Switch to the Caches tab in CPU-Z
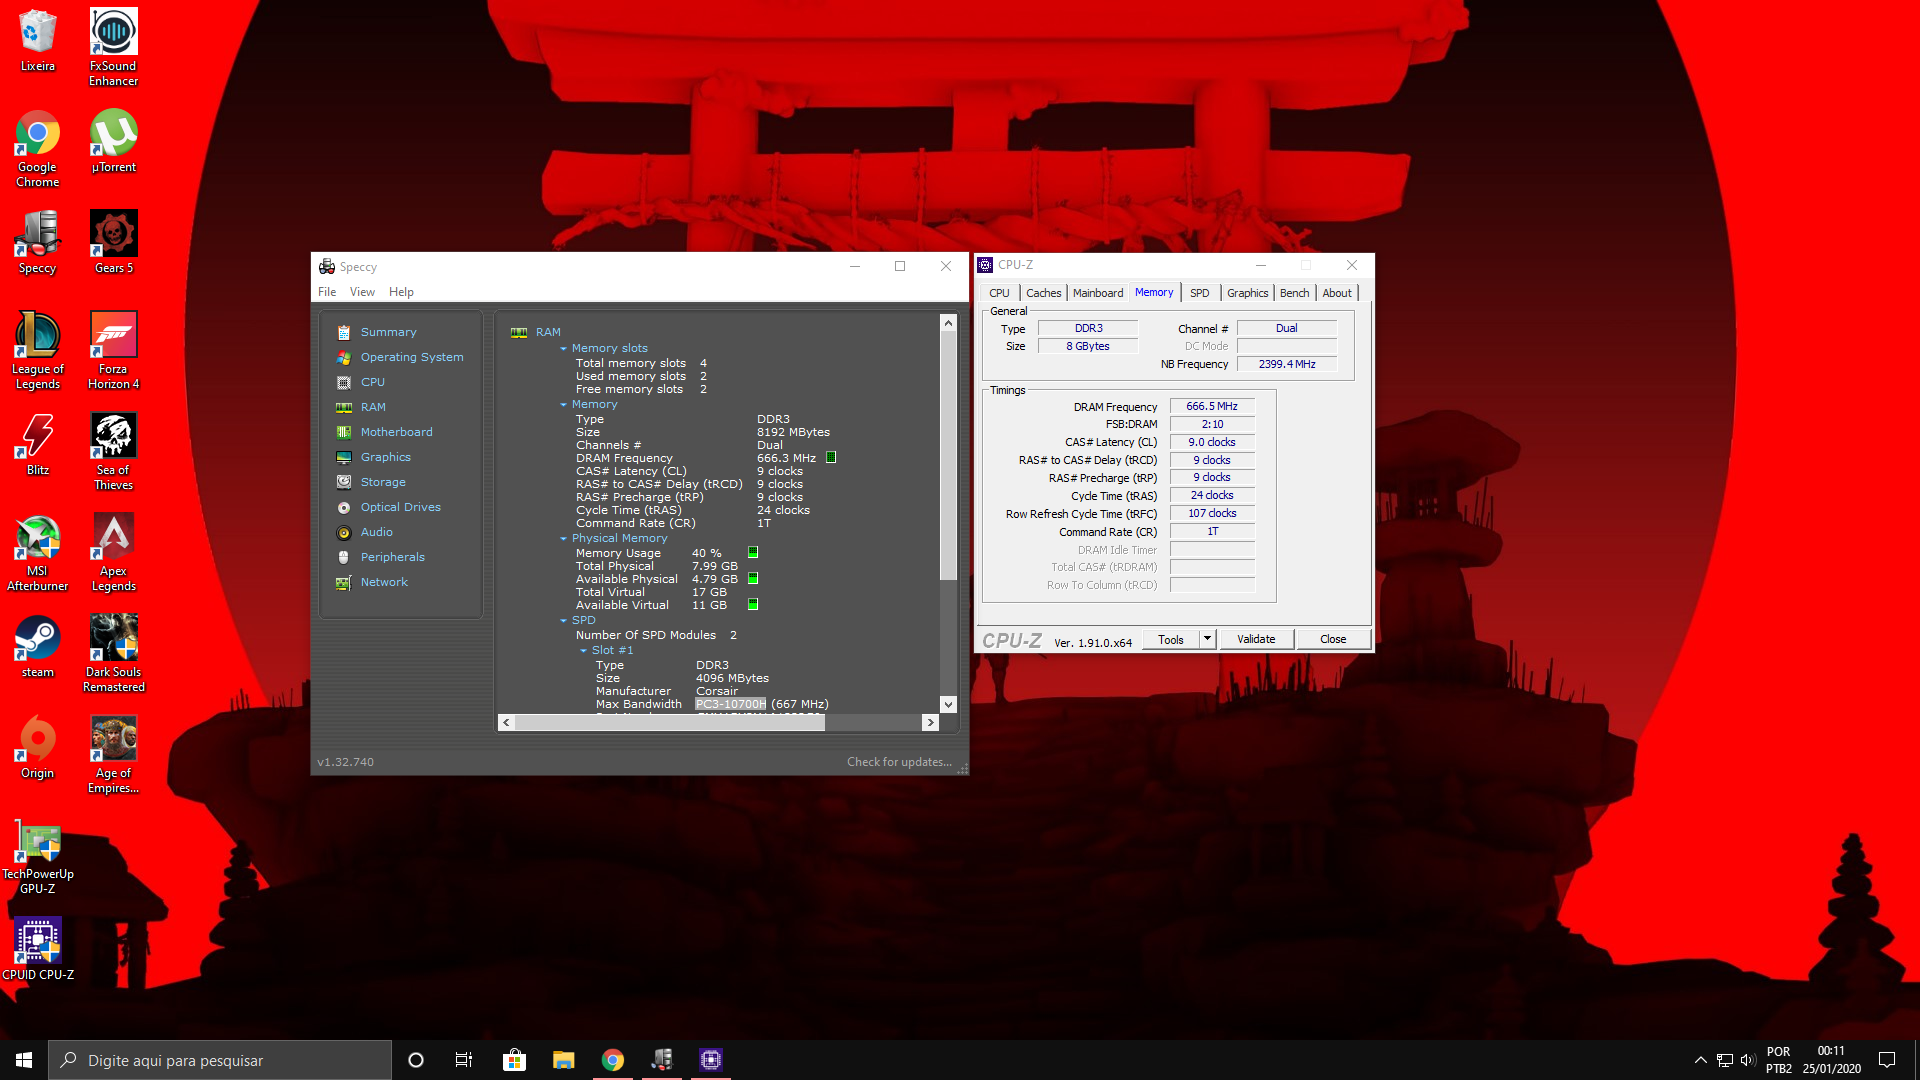This screenshot has height=1080, width=1920. pos(1043,293)
